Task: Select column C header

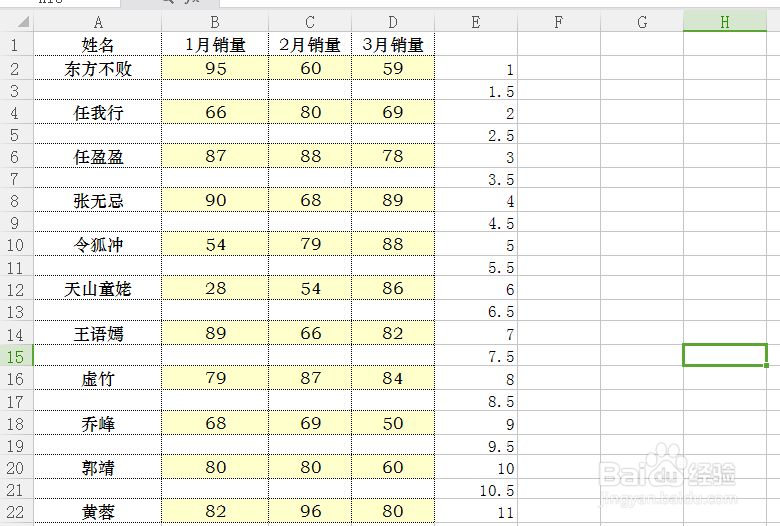Action: [x=310, y=22]
